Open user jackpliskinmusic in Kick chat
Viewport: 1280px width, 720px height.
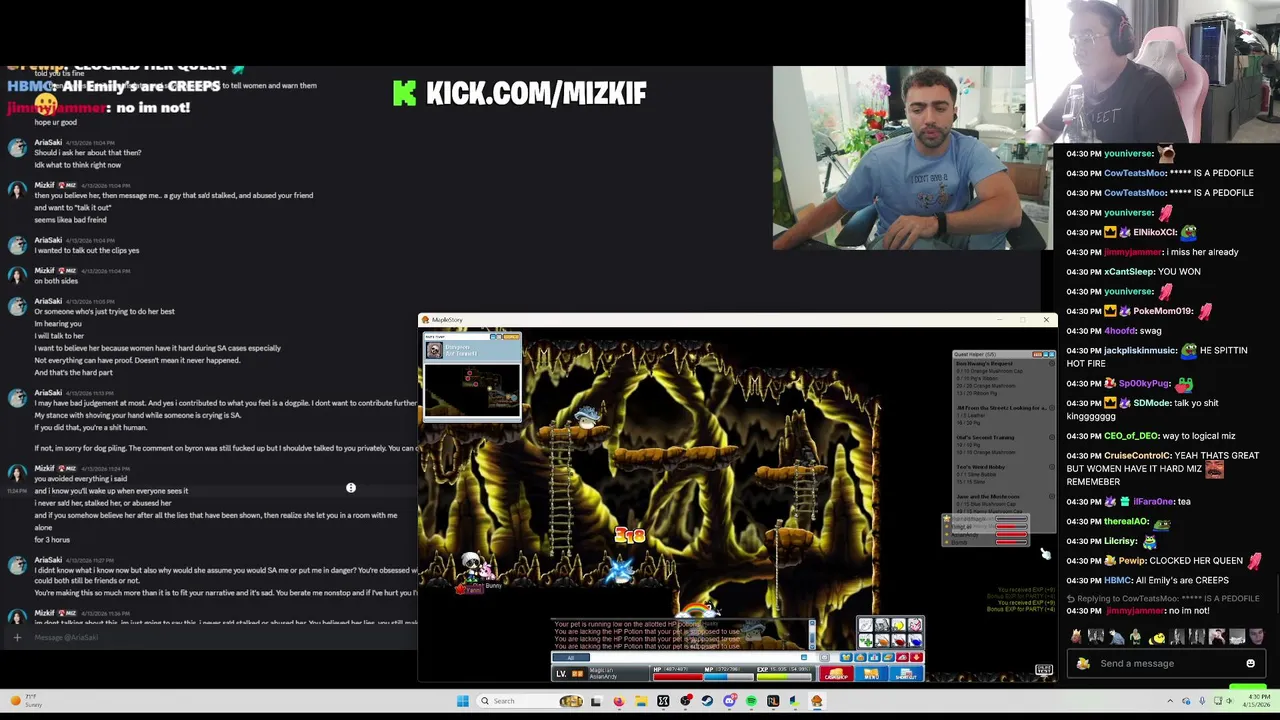click(1141, 351)
